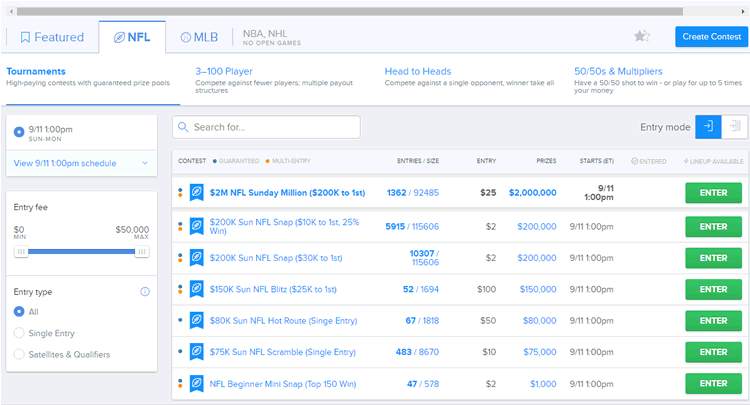The image size is (750, 405).
Task: Click the Entry type info icon
Action: (x=145, y=292)
